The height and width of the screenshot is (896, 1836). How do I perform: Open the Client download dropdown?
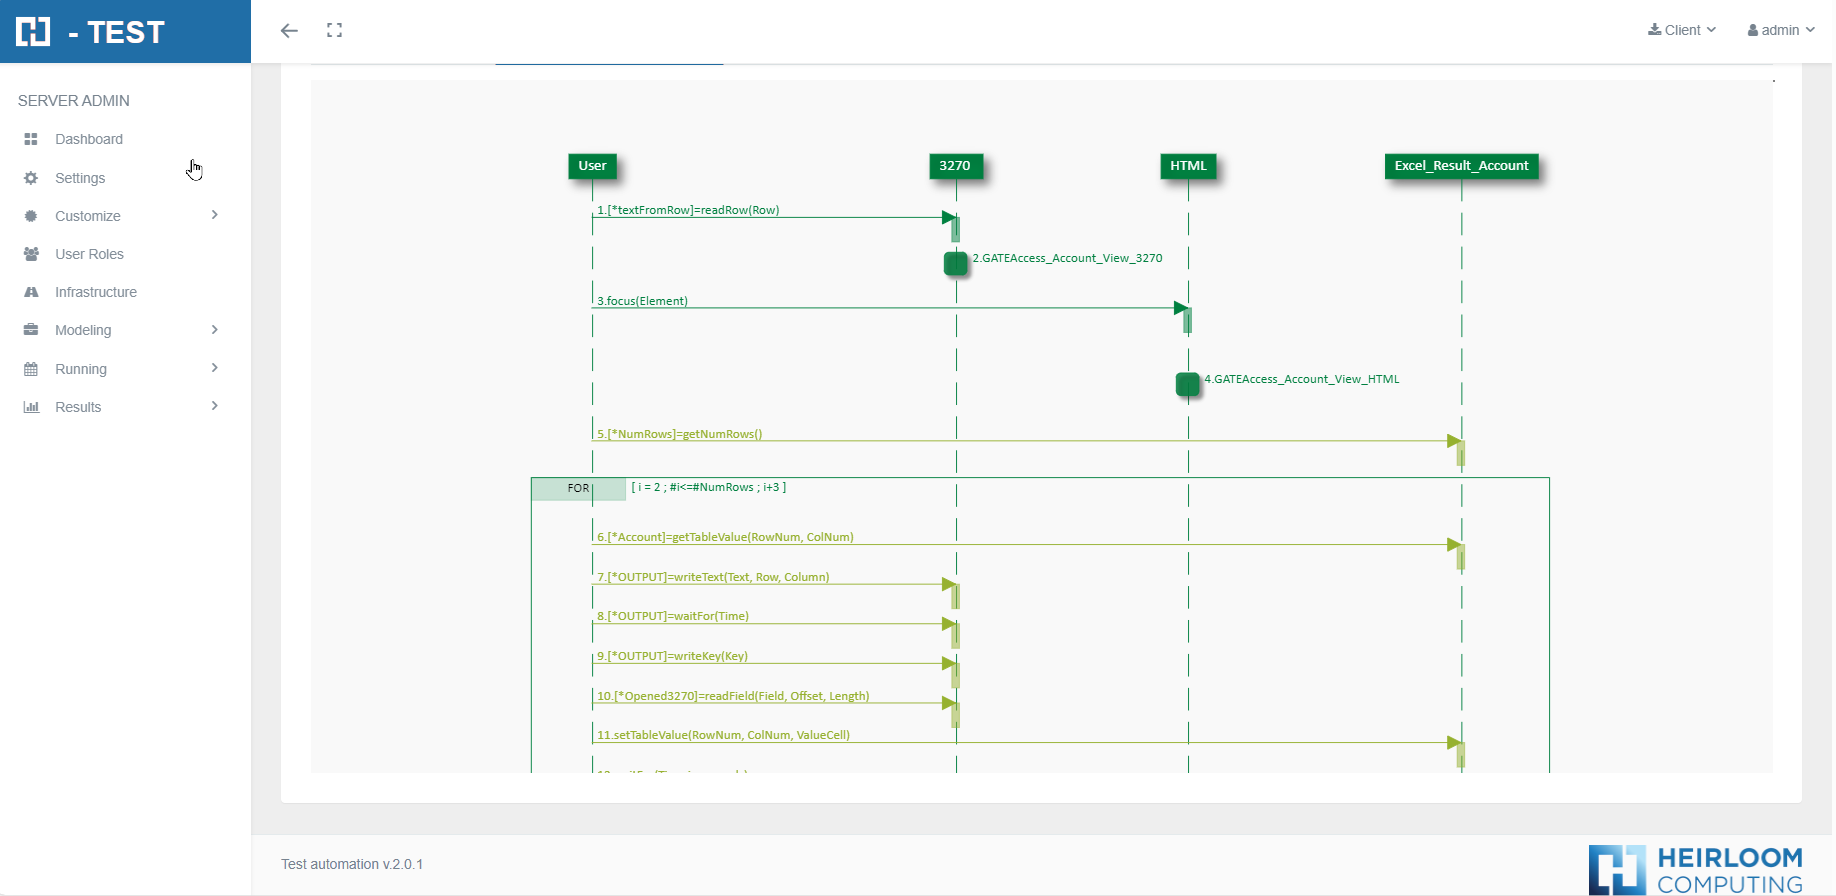[1682, 30]
